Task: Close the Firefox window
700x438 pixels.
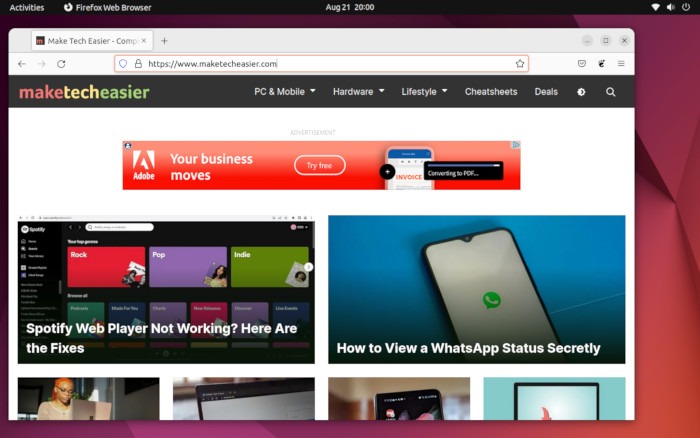Action: pos(625,41)
